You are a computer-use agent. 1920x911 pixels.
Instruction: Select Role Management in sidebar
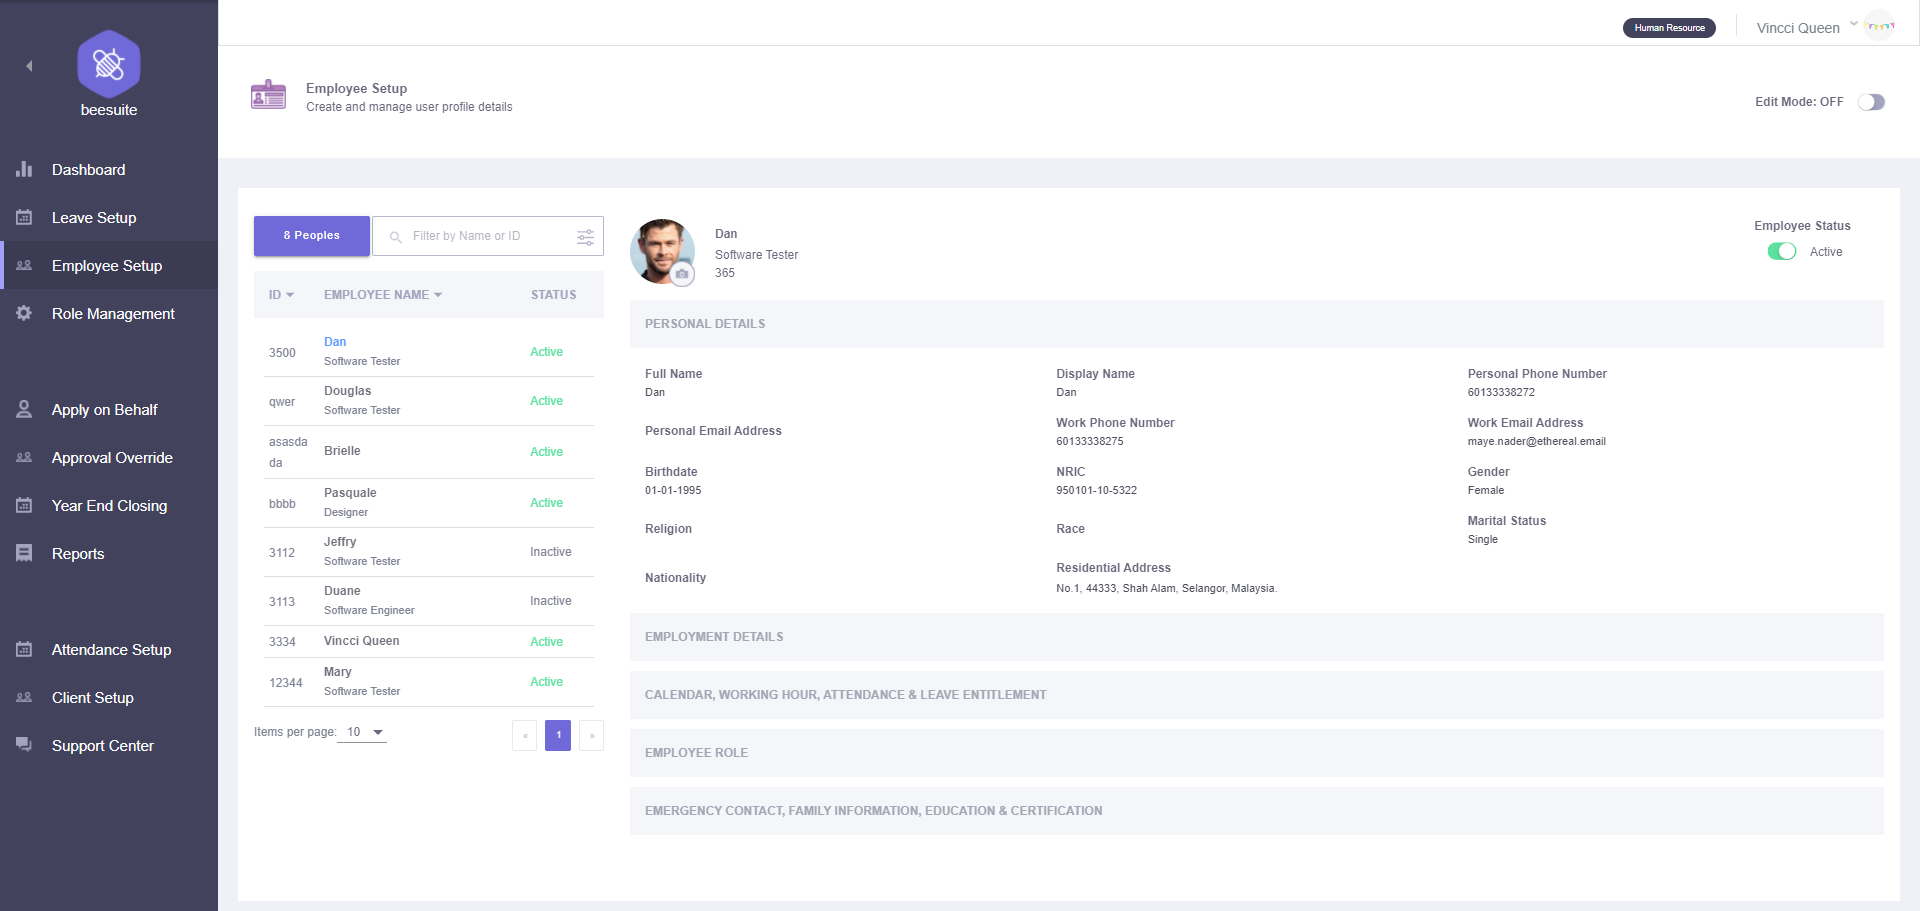(109, 313)
